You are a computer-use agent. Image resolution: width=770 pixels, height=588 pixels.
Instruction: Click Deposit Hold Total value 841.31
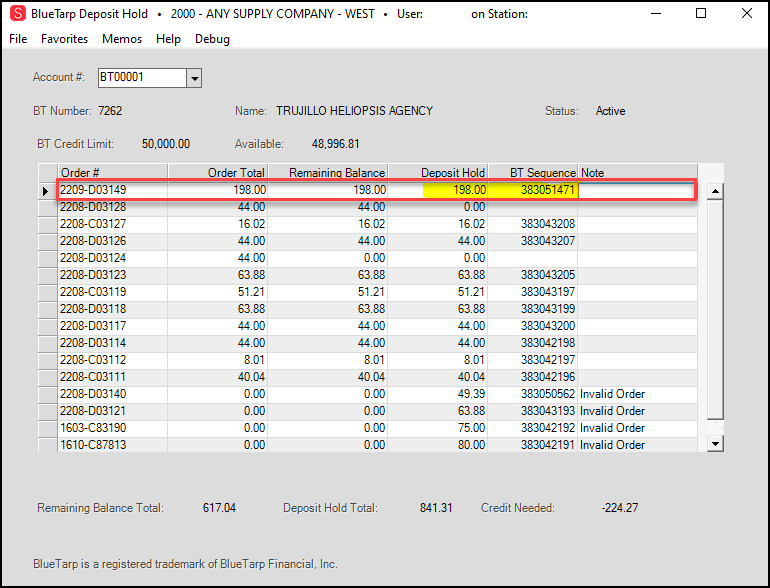click(436, 508)
